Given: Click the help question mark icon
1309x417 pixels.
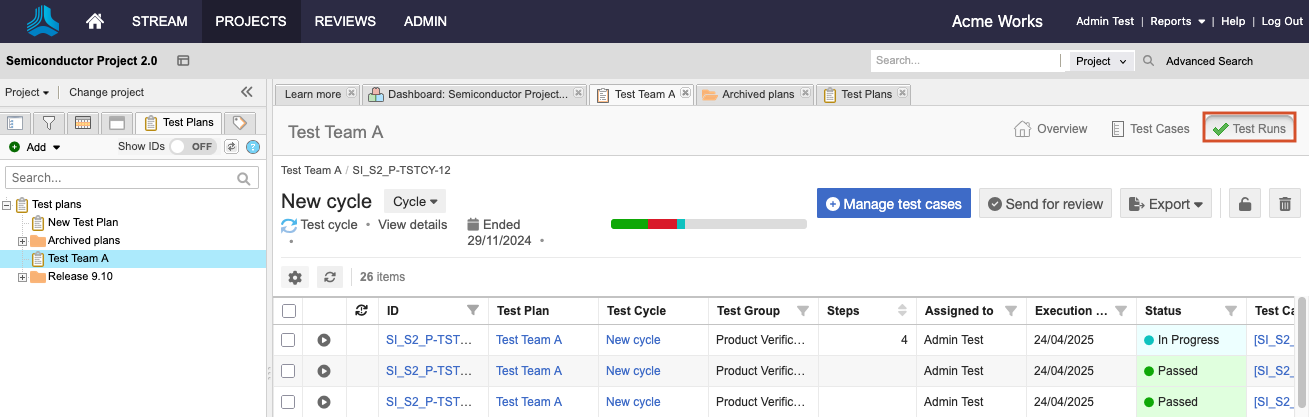Looking at the screenshot, I should (253, 147).
